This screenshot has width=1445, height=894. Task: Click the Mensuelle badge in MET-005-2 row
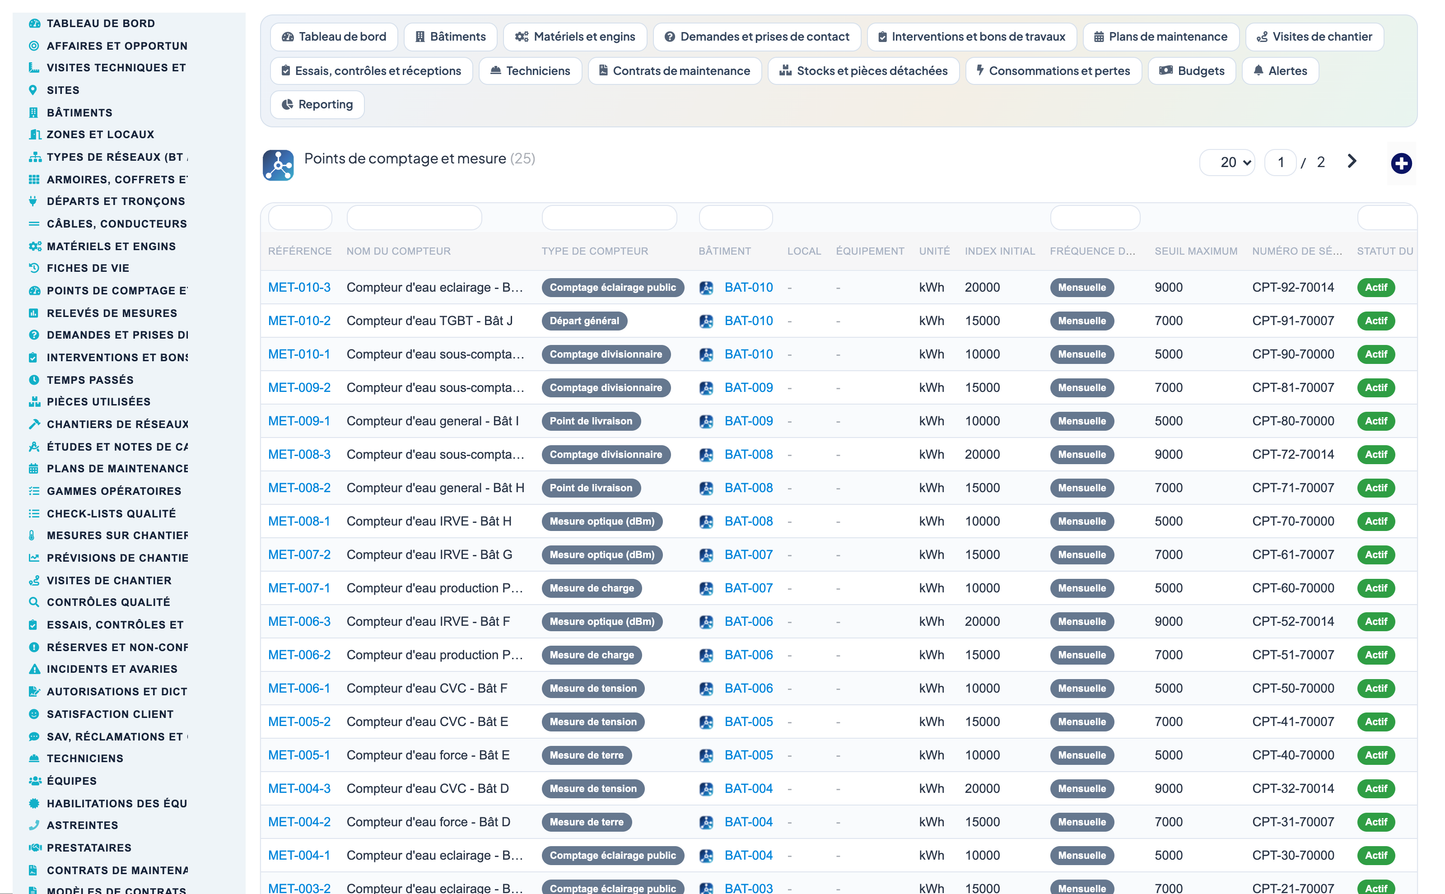[1082, 722]
